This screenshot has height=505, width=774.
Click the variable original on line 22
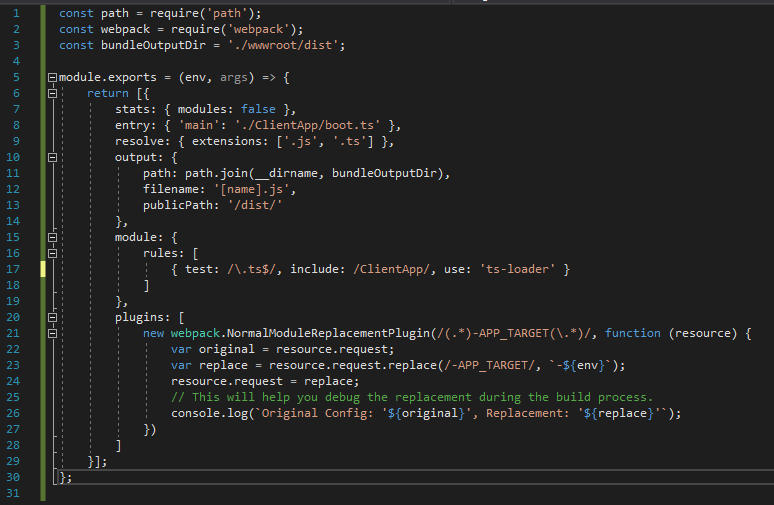(x=227, y=349)
